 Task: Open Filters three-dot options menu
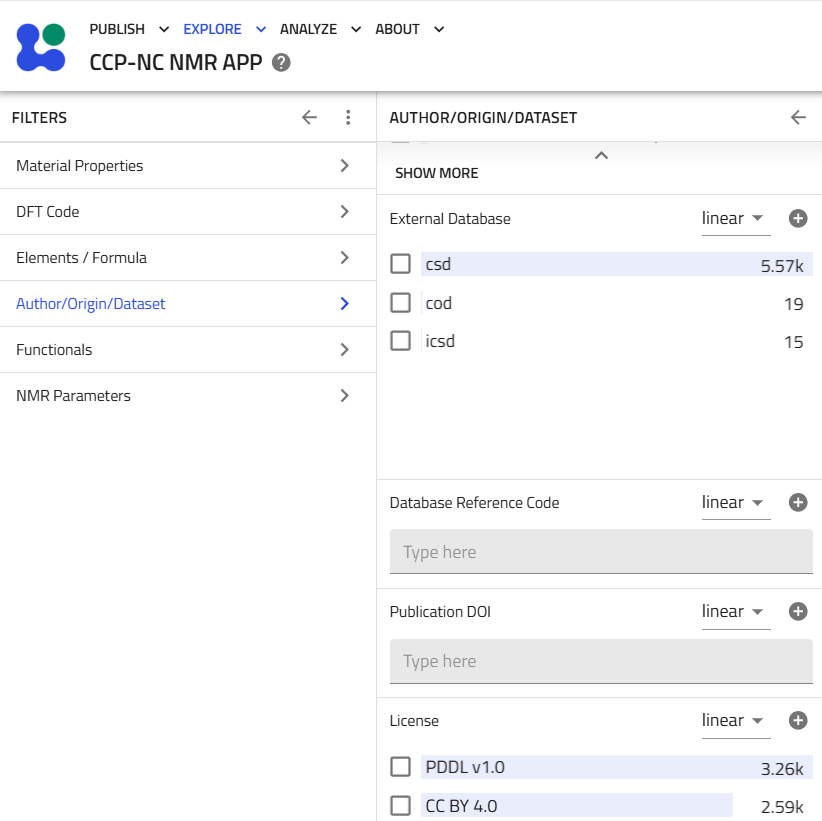(348, 117)
